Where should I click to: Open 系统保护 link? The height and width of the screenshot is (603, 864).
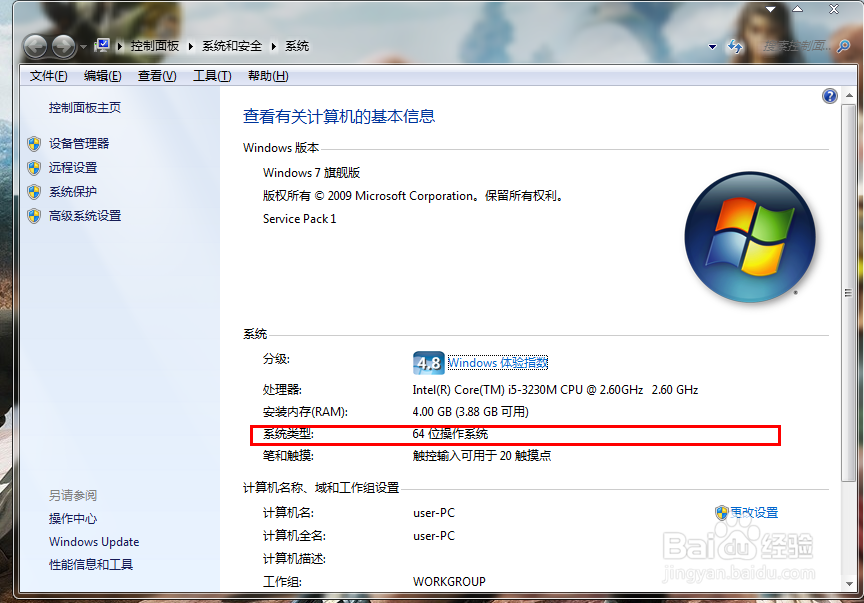coord(73,191)
